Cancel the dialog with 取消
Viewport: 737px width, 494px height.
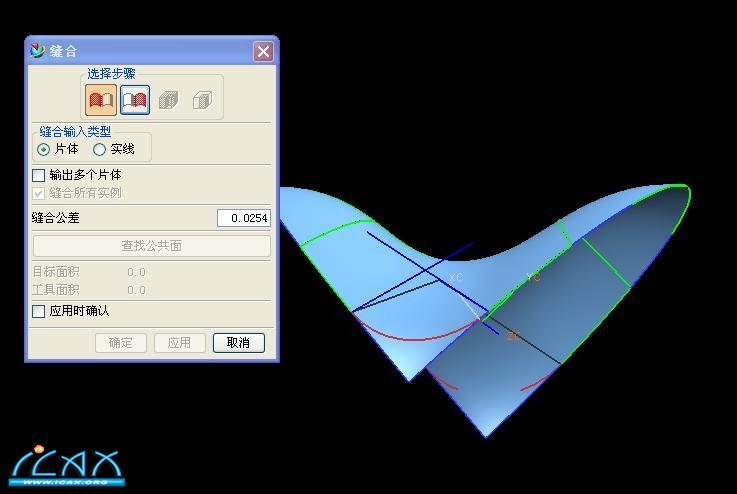[239, 343]
